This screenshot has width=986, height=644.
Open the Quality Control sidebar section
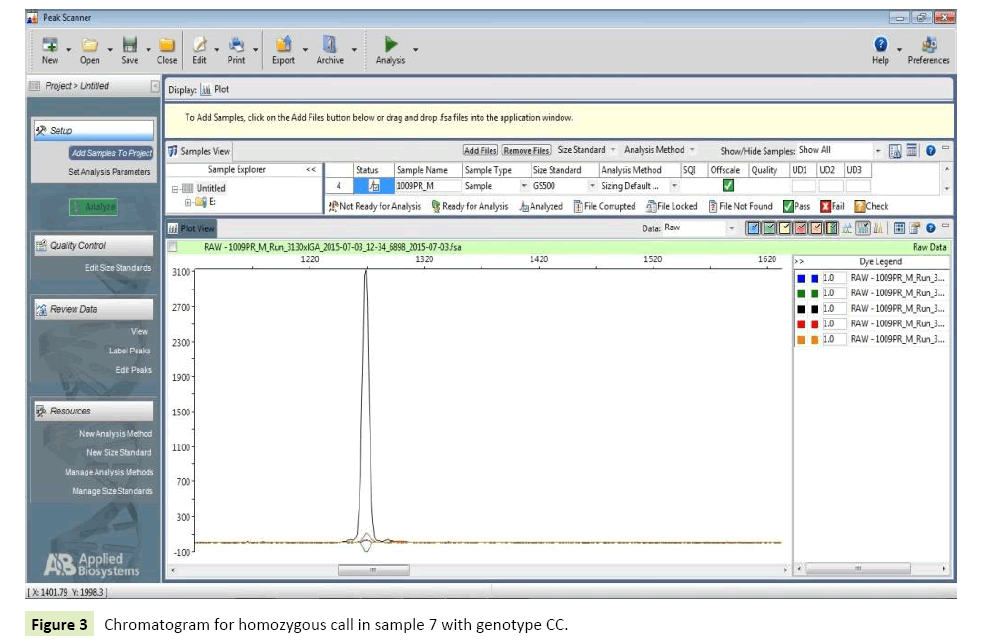pyautogui.click(x=93, y=246)
